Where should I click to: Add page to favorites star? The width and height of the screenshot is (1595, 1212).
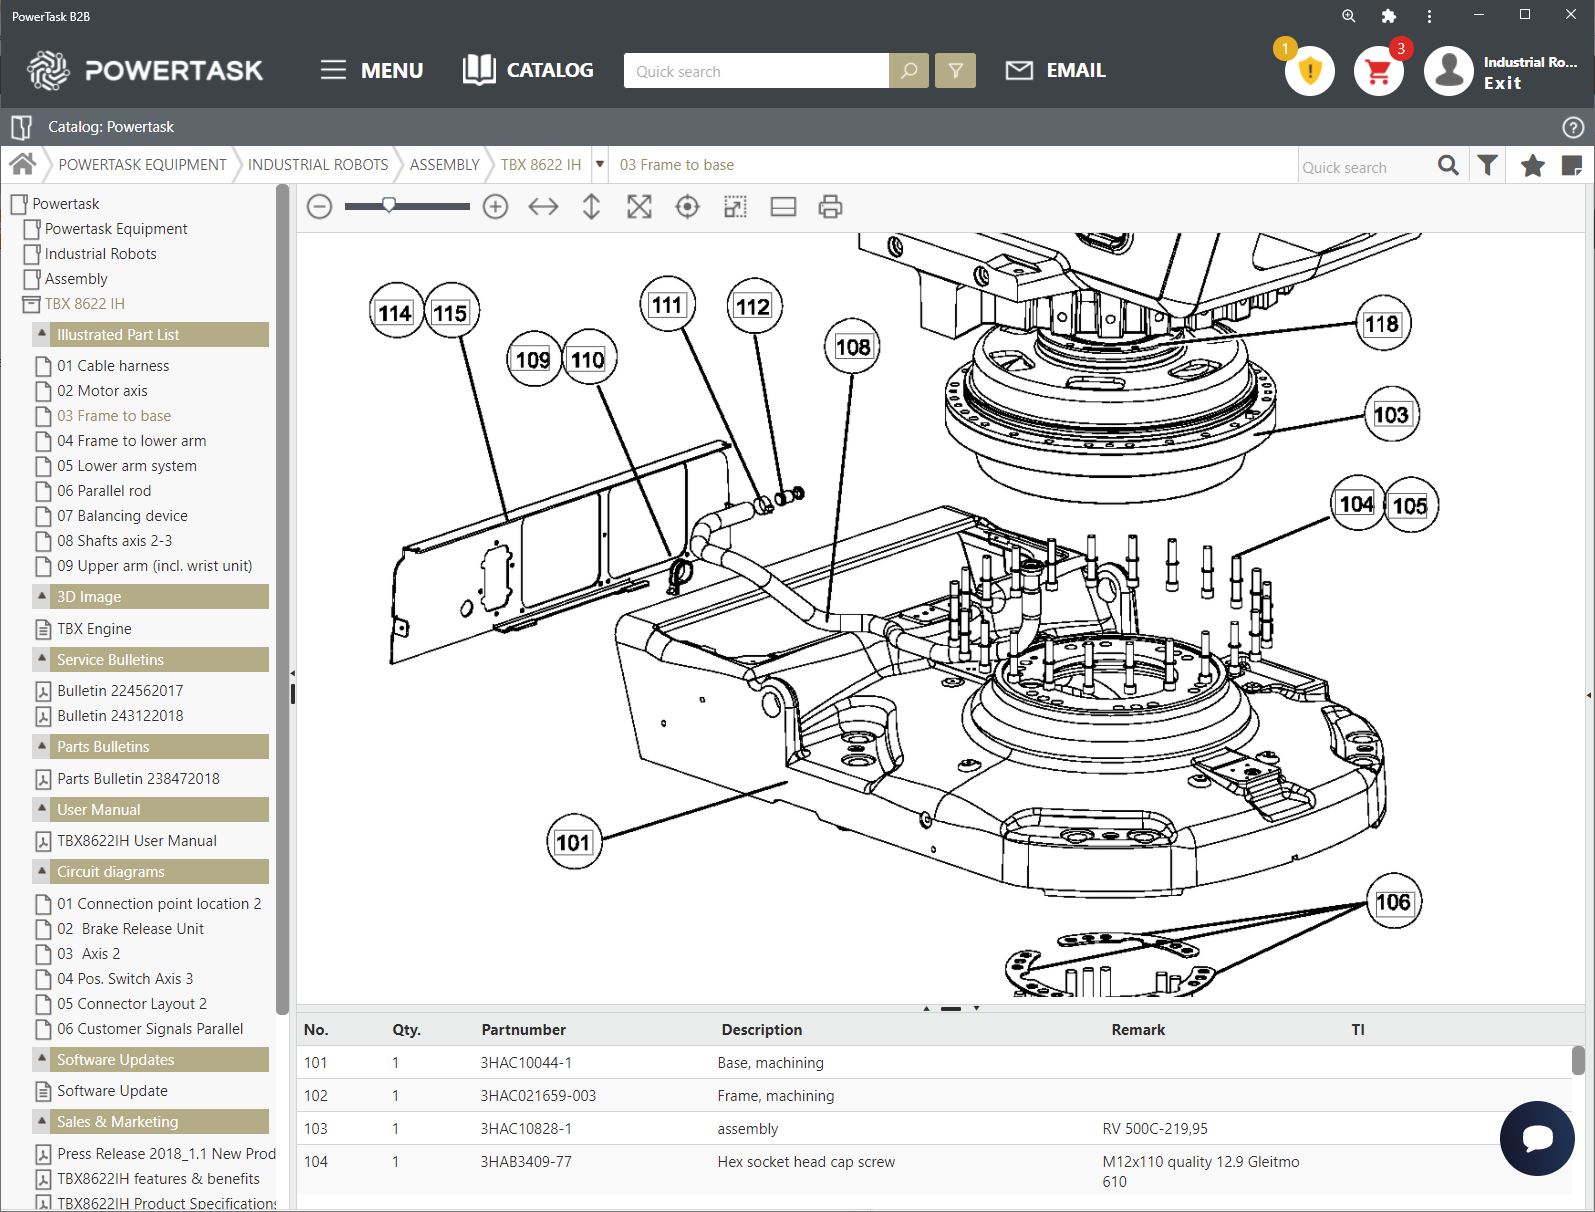[1532, 166]
